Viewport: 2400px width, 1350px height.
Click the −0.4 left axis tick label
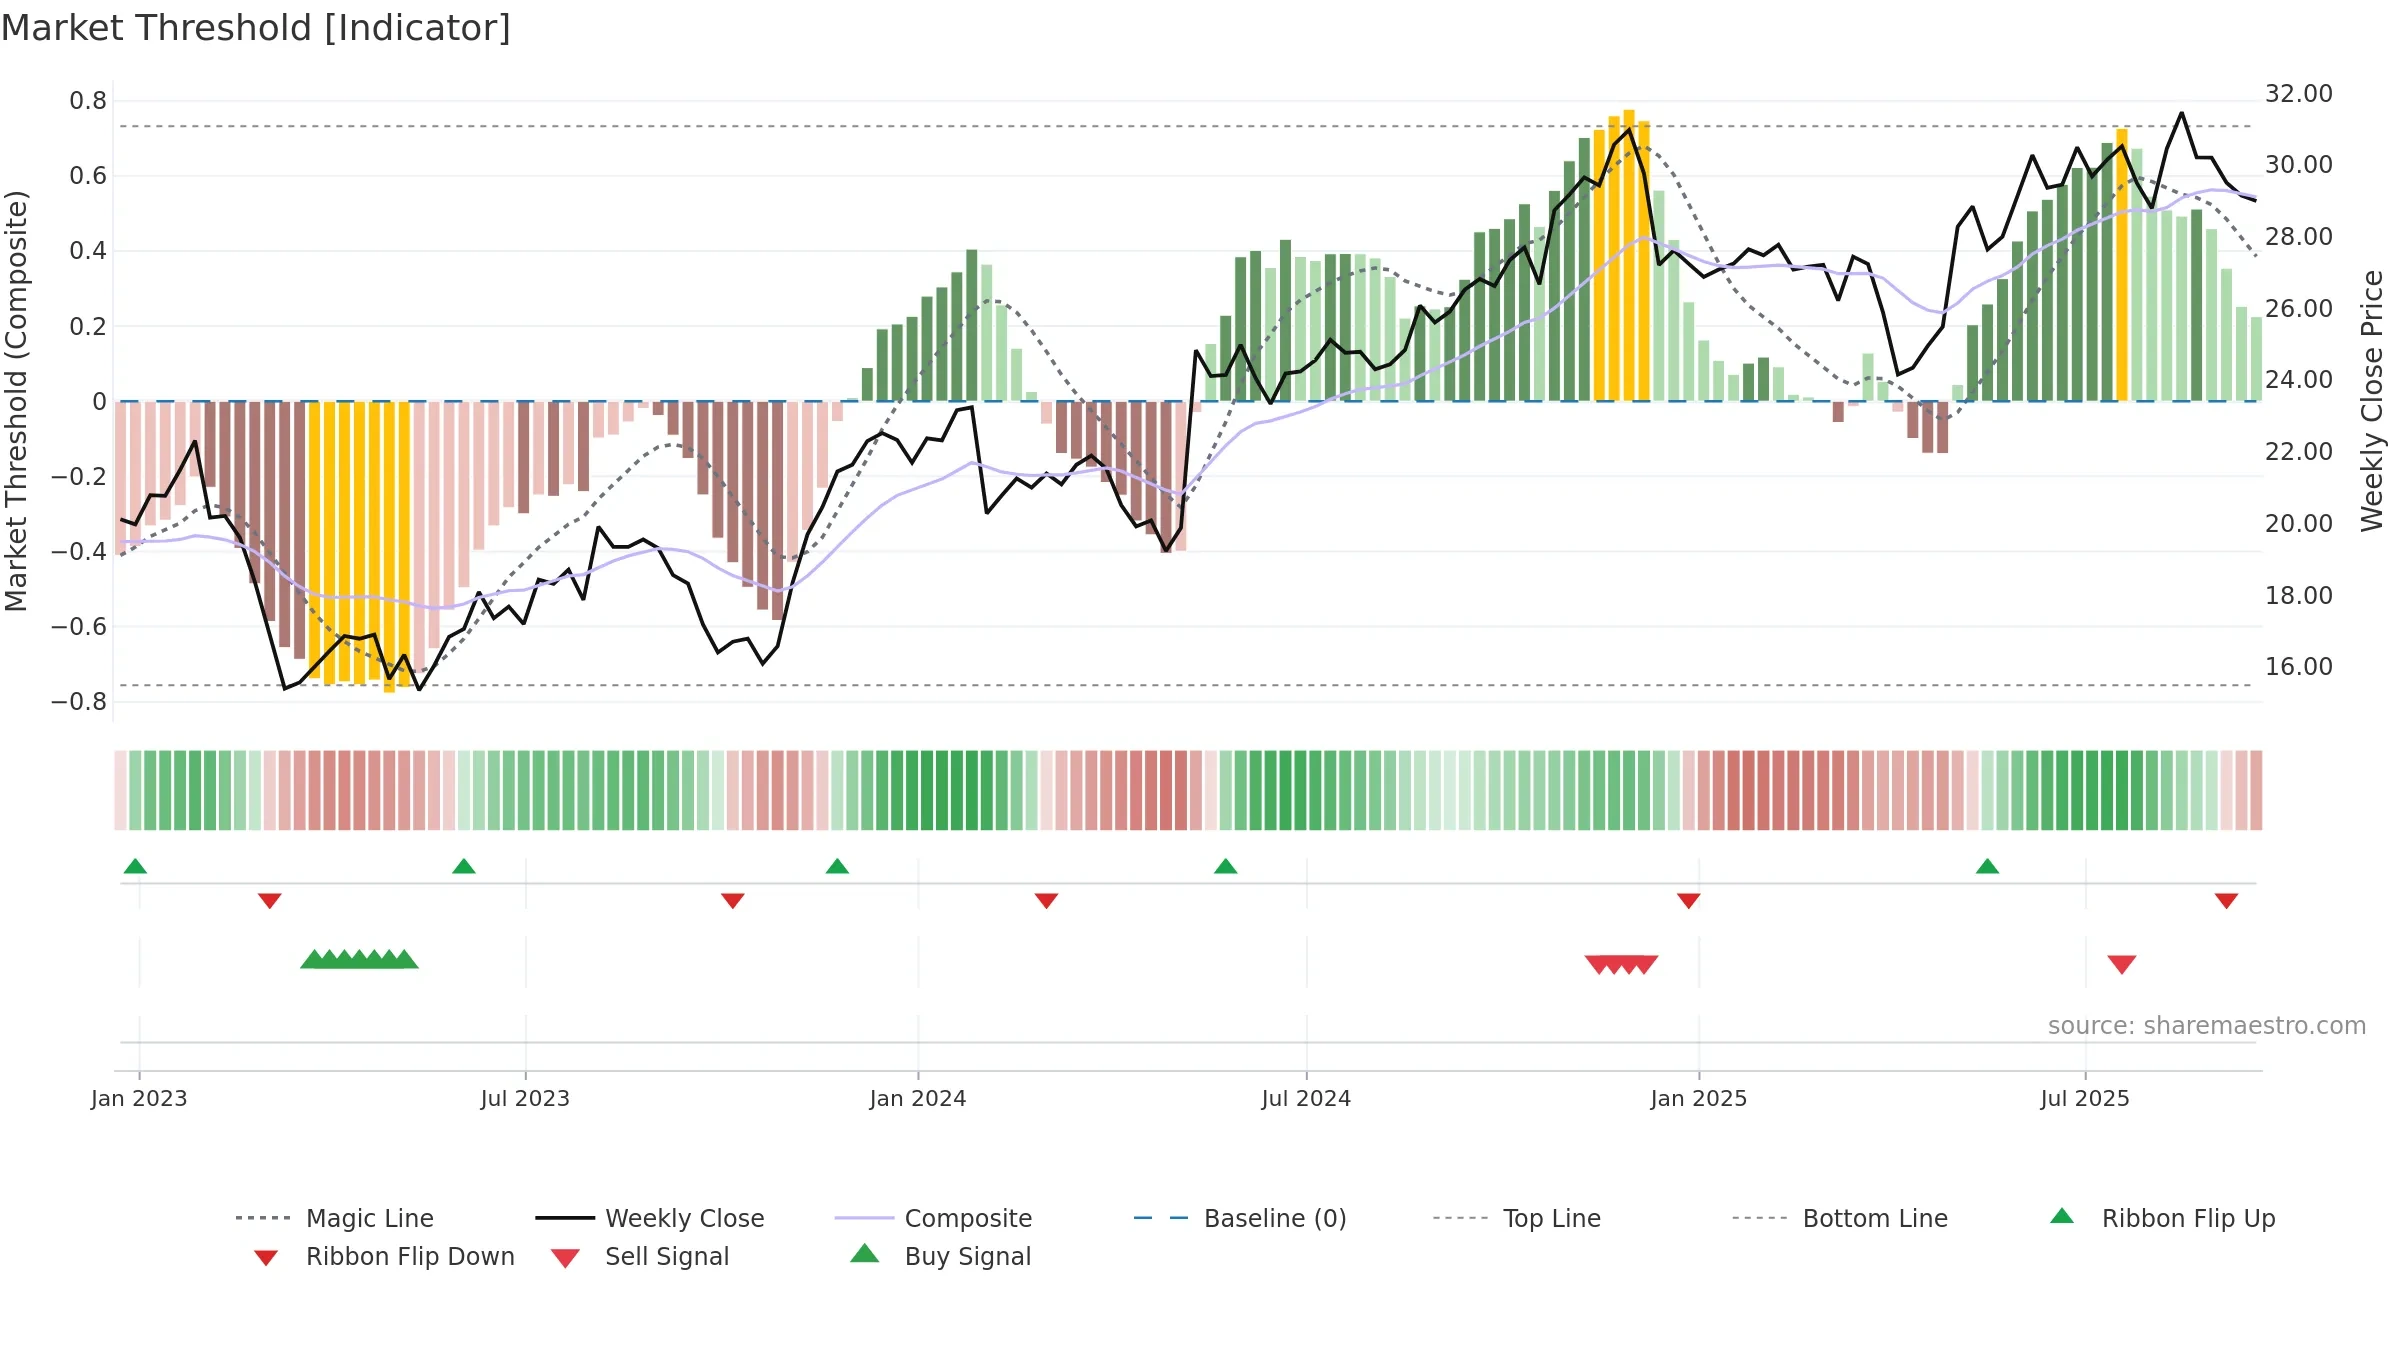[x=79, y=552]
